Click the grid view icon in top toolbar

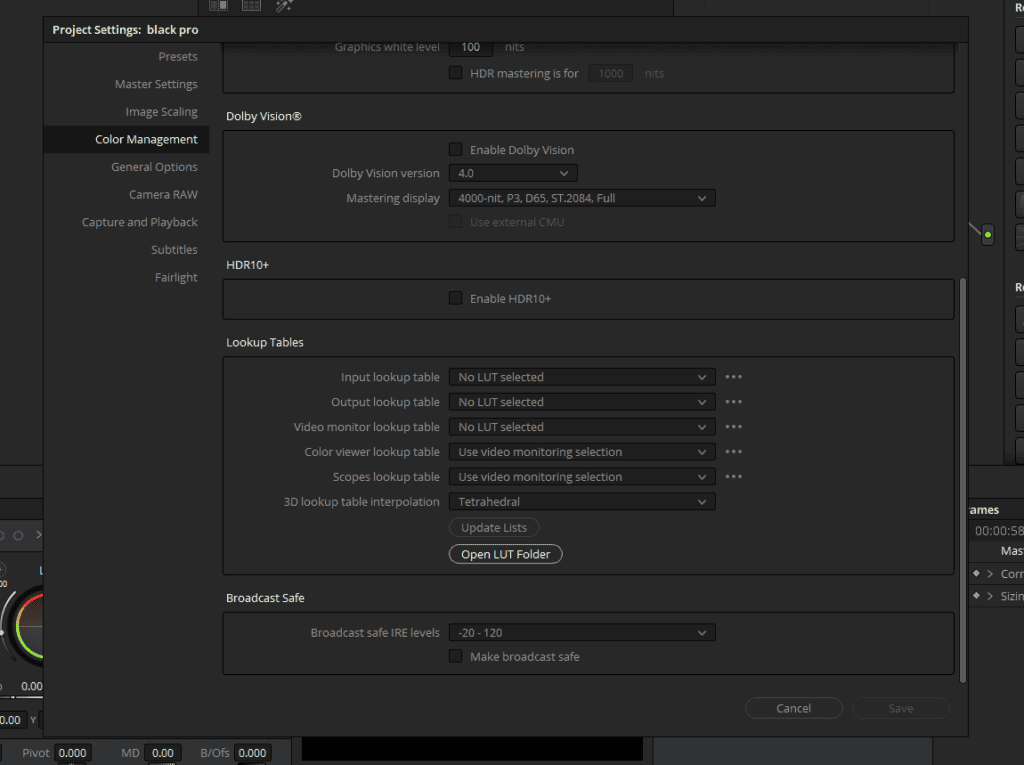point(251,6)
